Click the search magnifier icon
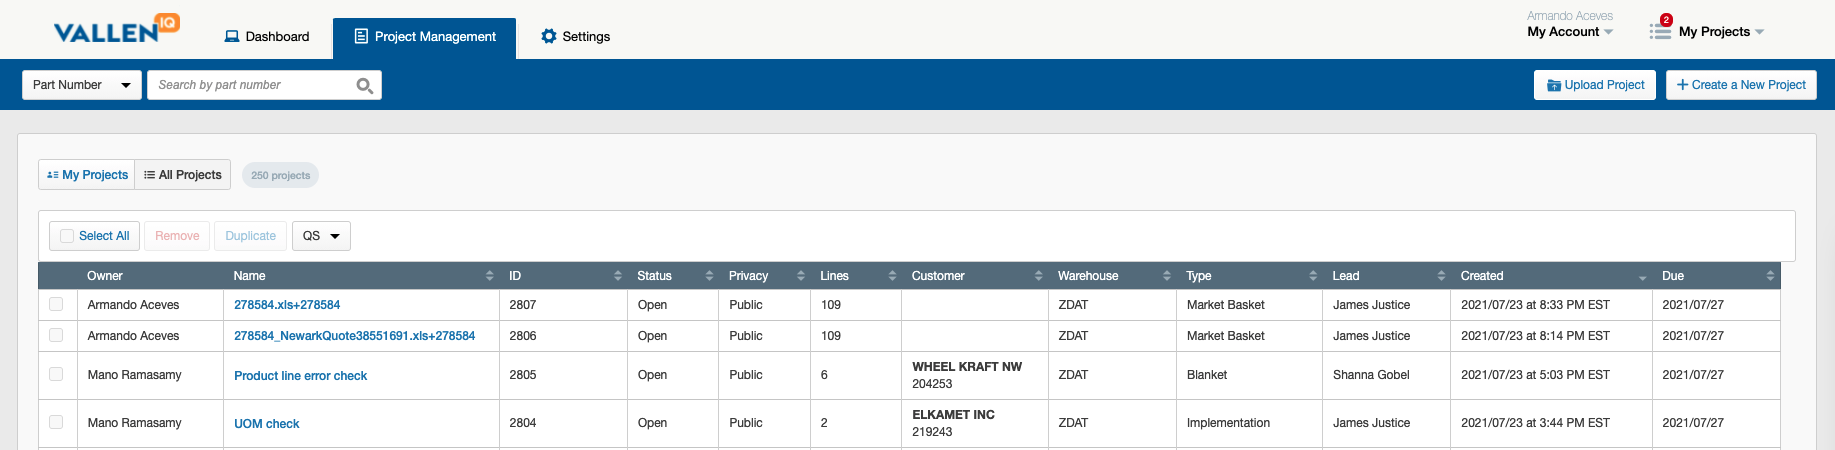Screen dimensions: 1835x450 point(365,86)
